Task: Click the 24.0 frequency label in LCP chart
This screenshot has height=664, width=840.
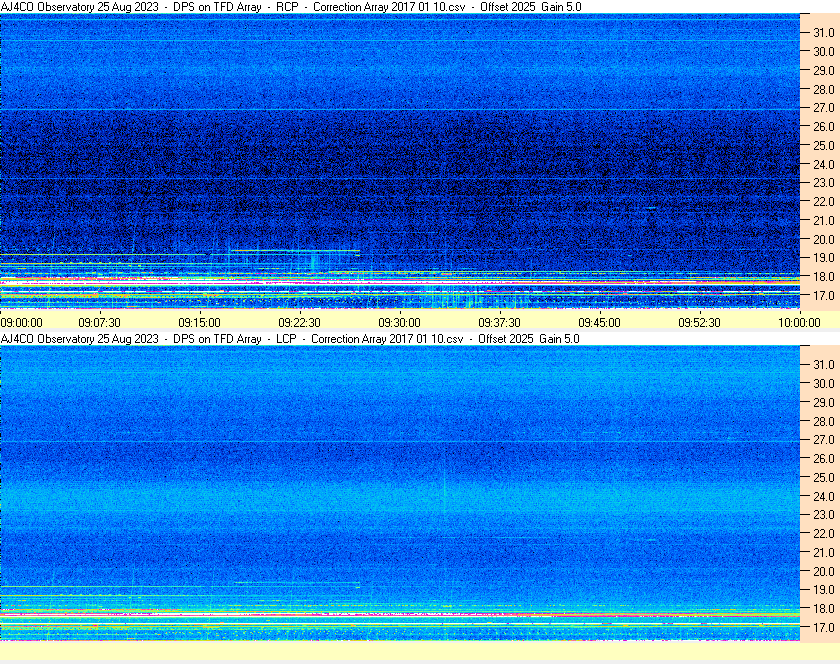Action: pyautogui.click(x=824, y=496)
